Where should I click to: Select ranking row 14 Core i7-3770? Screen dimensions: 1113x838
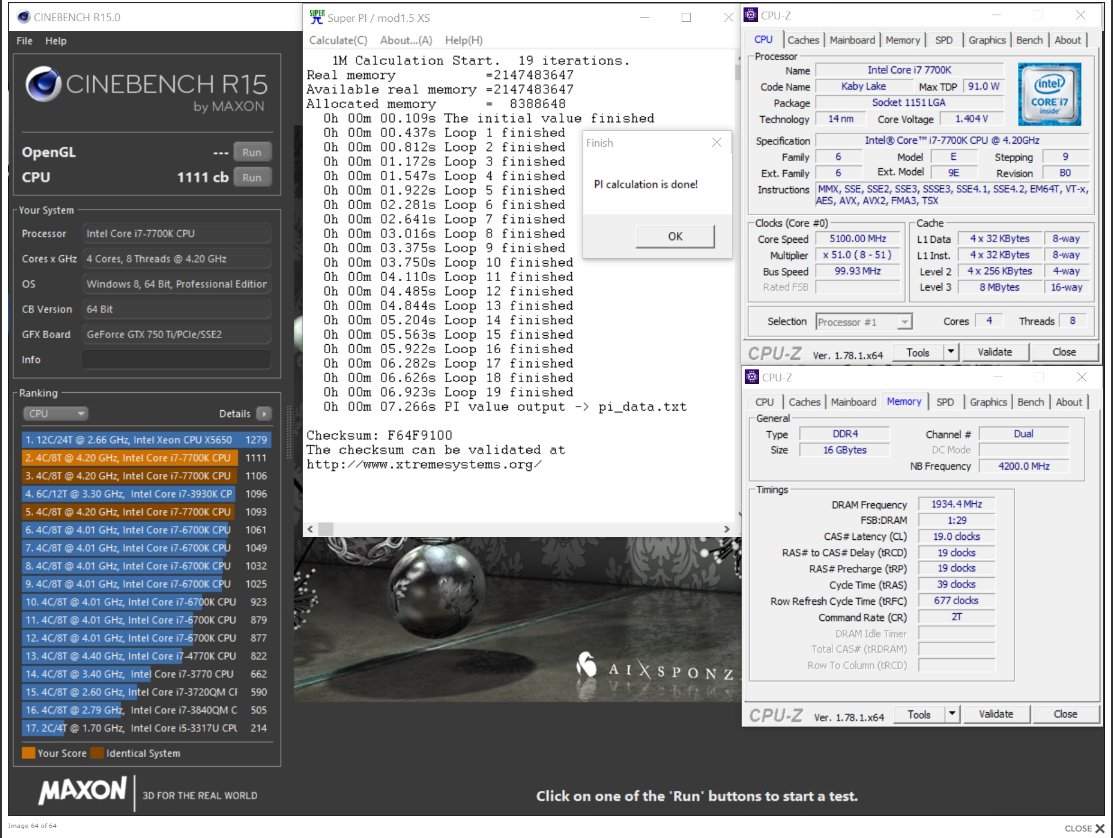tap(146, 674)
